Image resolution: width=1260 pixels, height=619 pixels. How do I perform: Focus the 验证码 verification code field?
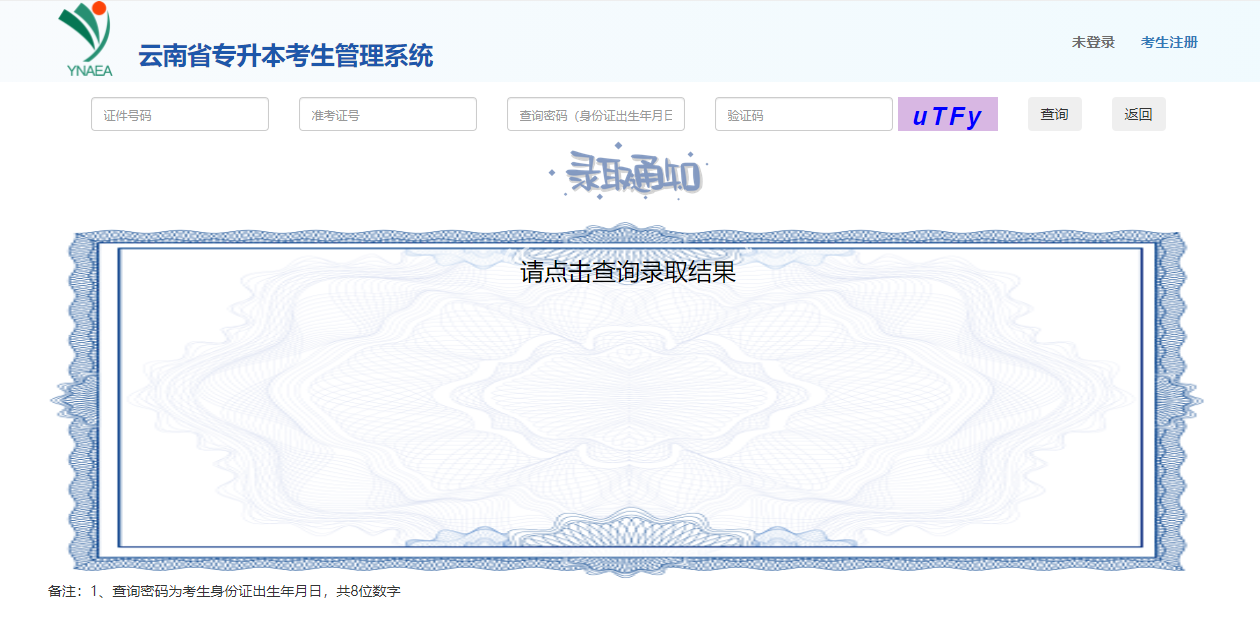pos(803,113)
